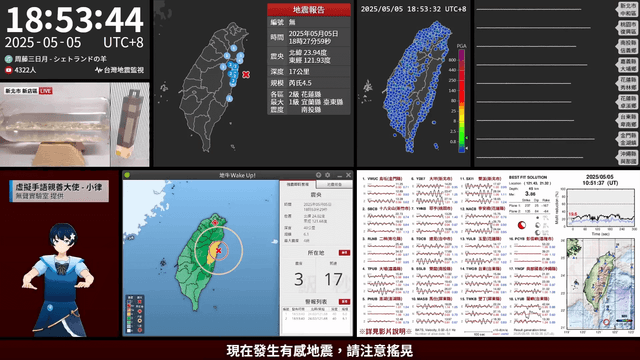Click the PGA color scale bar
640x360 pixels.
click(461, 101)
